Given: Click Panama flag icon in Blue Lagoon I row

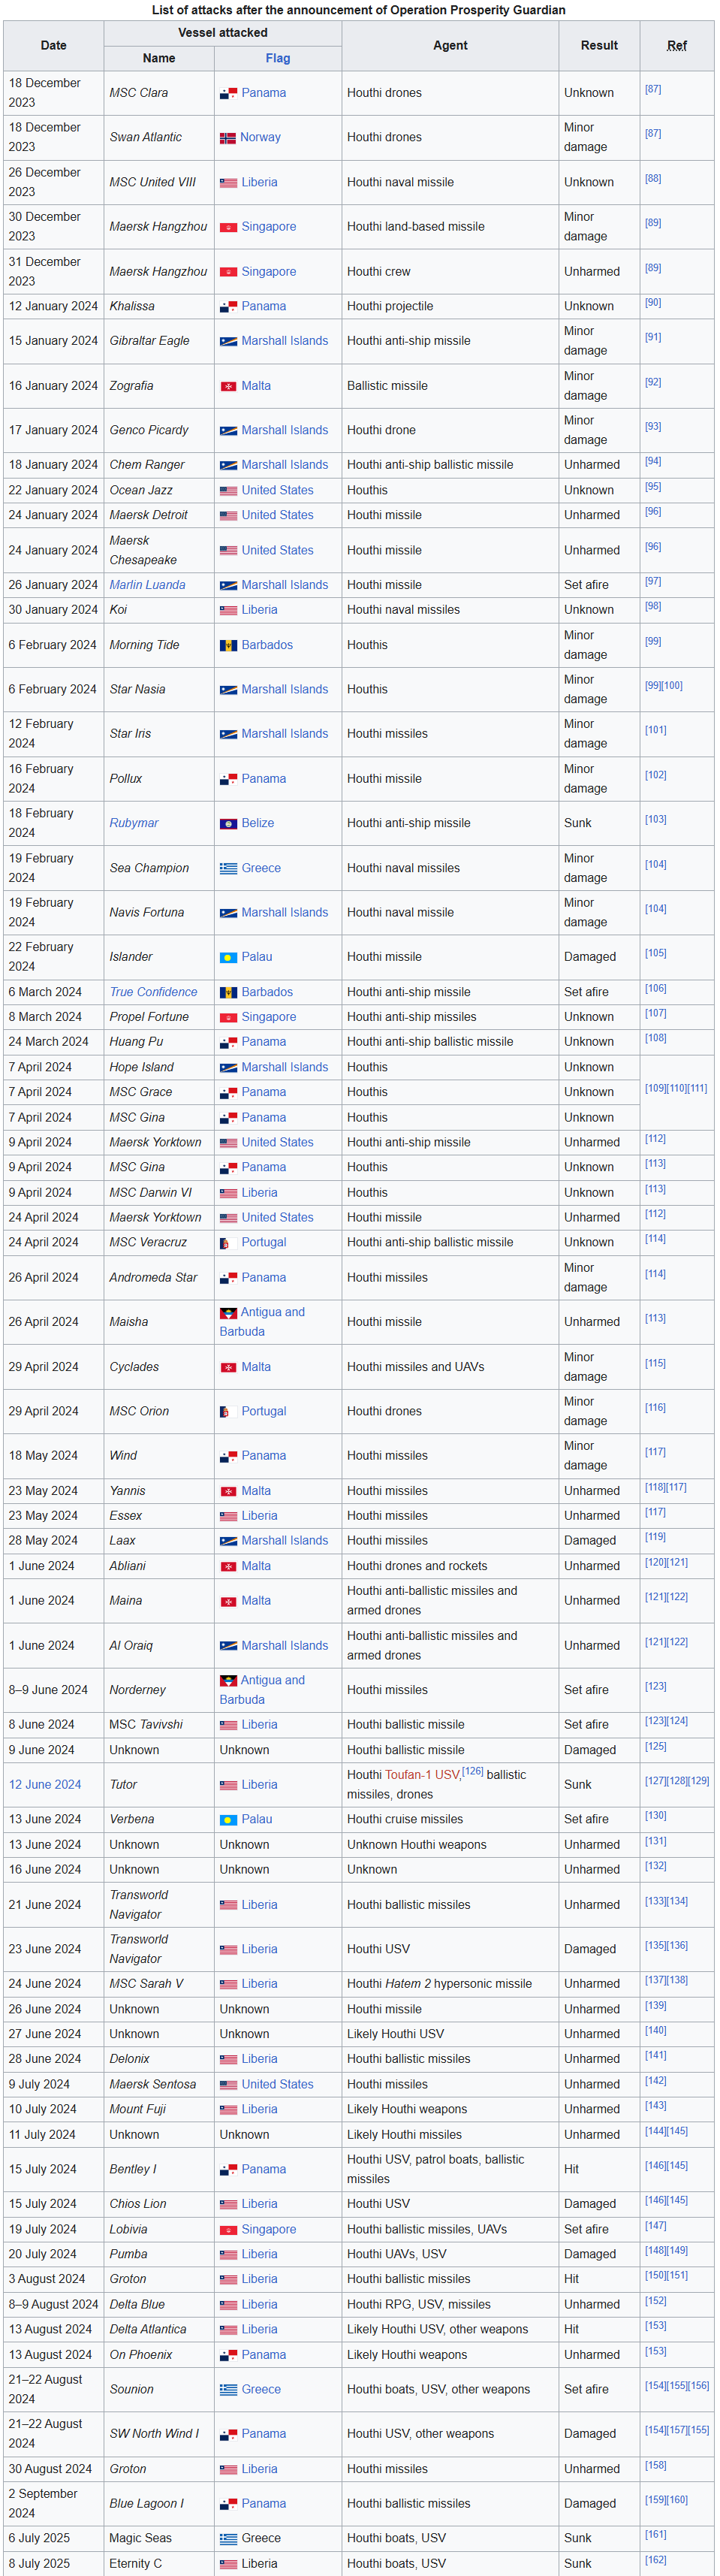Looking at the screenshot, I should pos(228,2503).
